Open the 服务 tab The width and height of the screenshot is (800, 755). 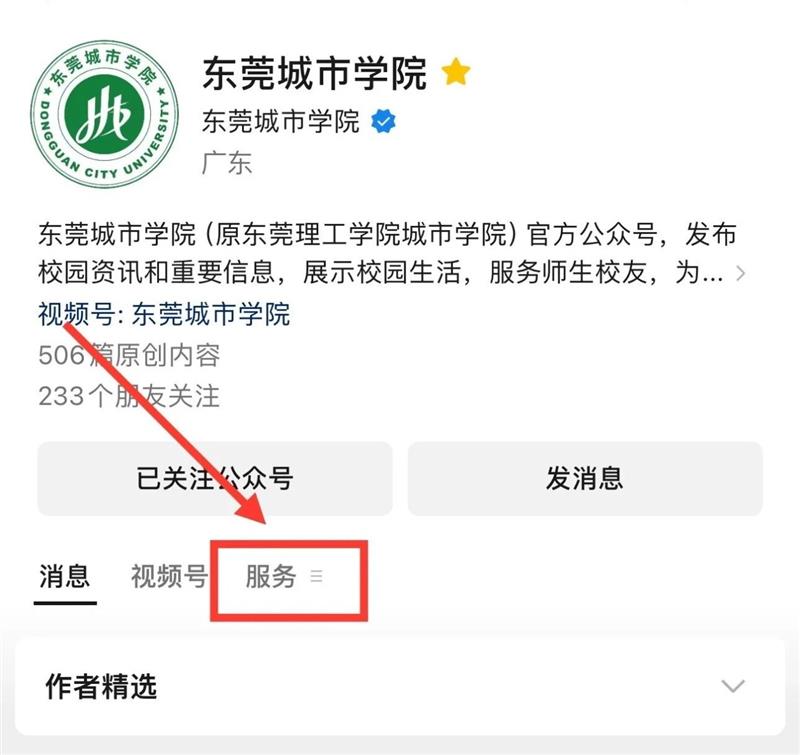pyautogui.click(x=271, y=576)
